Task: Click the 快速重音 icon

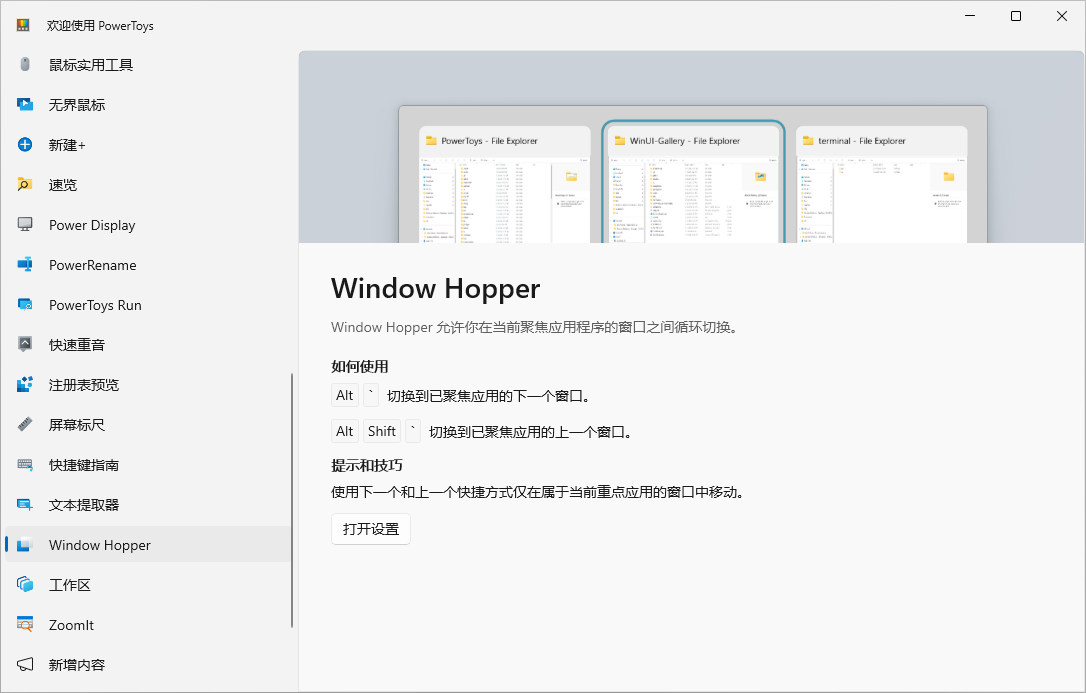Action: click(x=25, y=345)
